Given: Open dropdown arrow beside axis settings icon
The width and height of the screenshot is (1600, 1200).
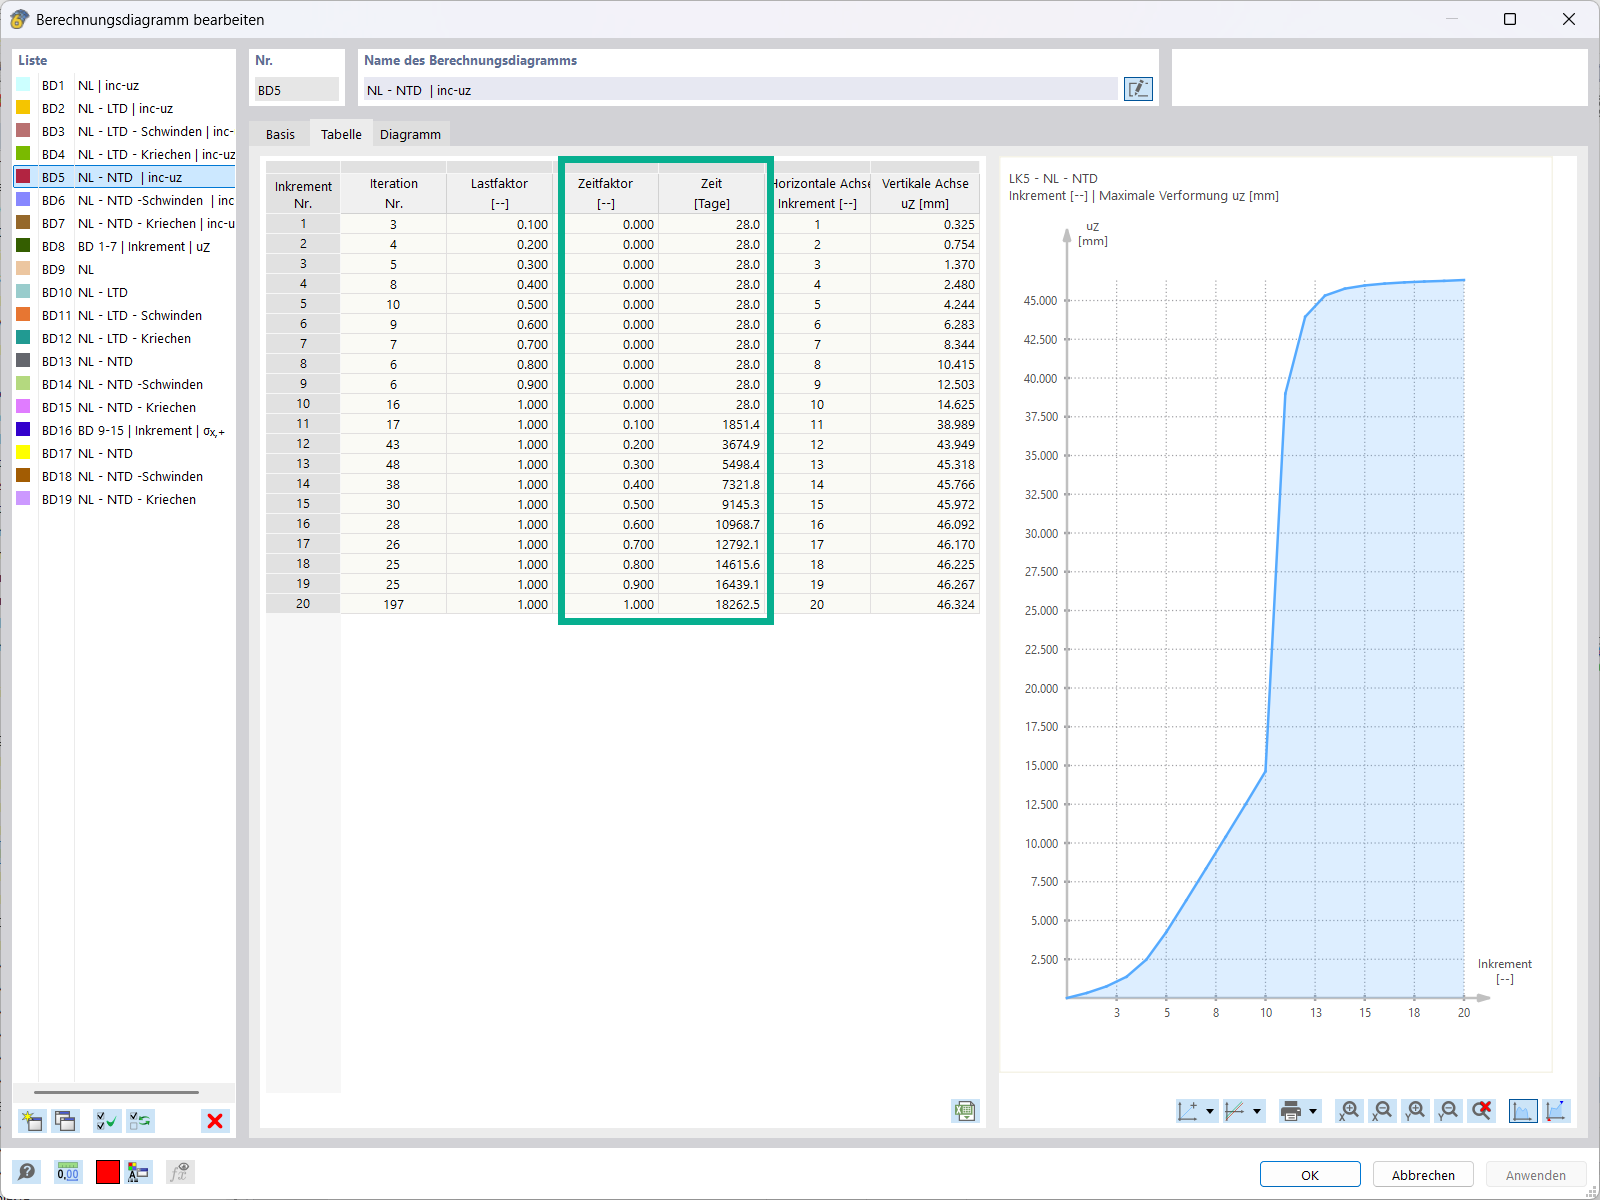Looking at the screenshot, I should 1210,1111.
